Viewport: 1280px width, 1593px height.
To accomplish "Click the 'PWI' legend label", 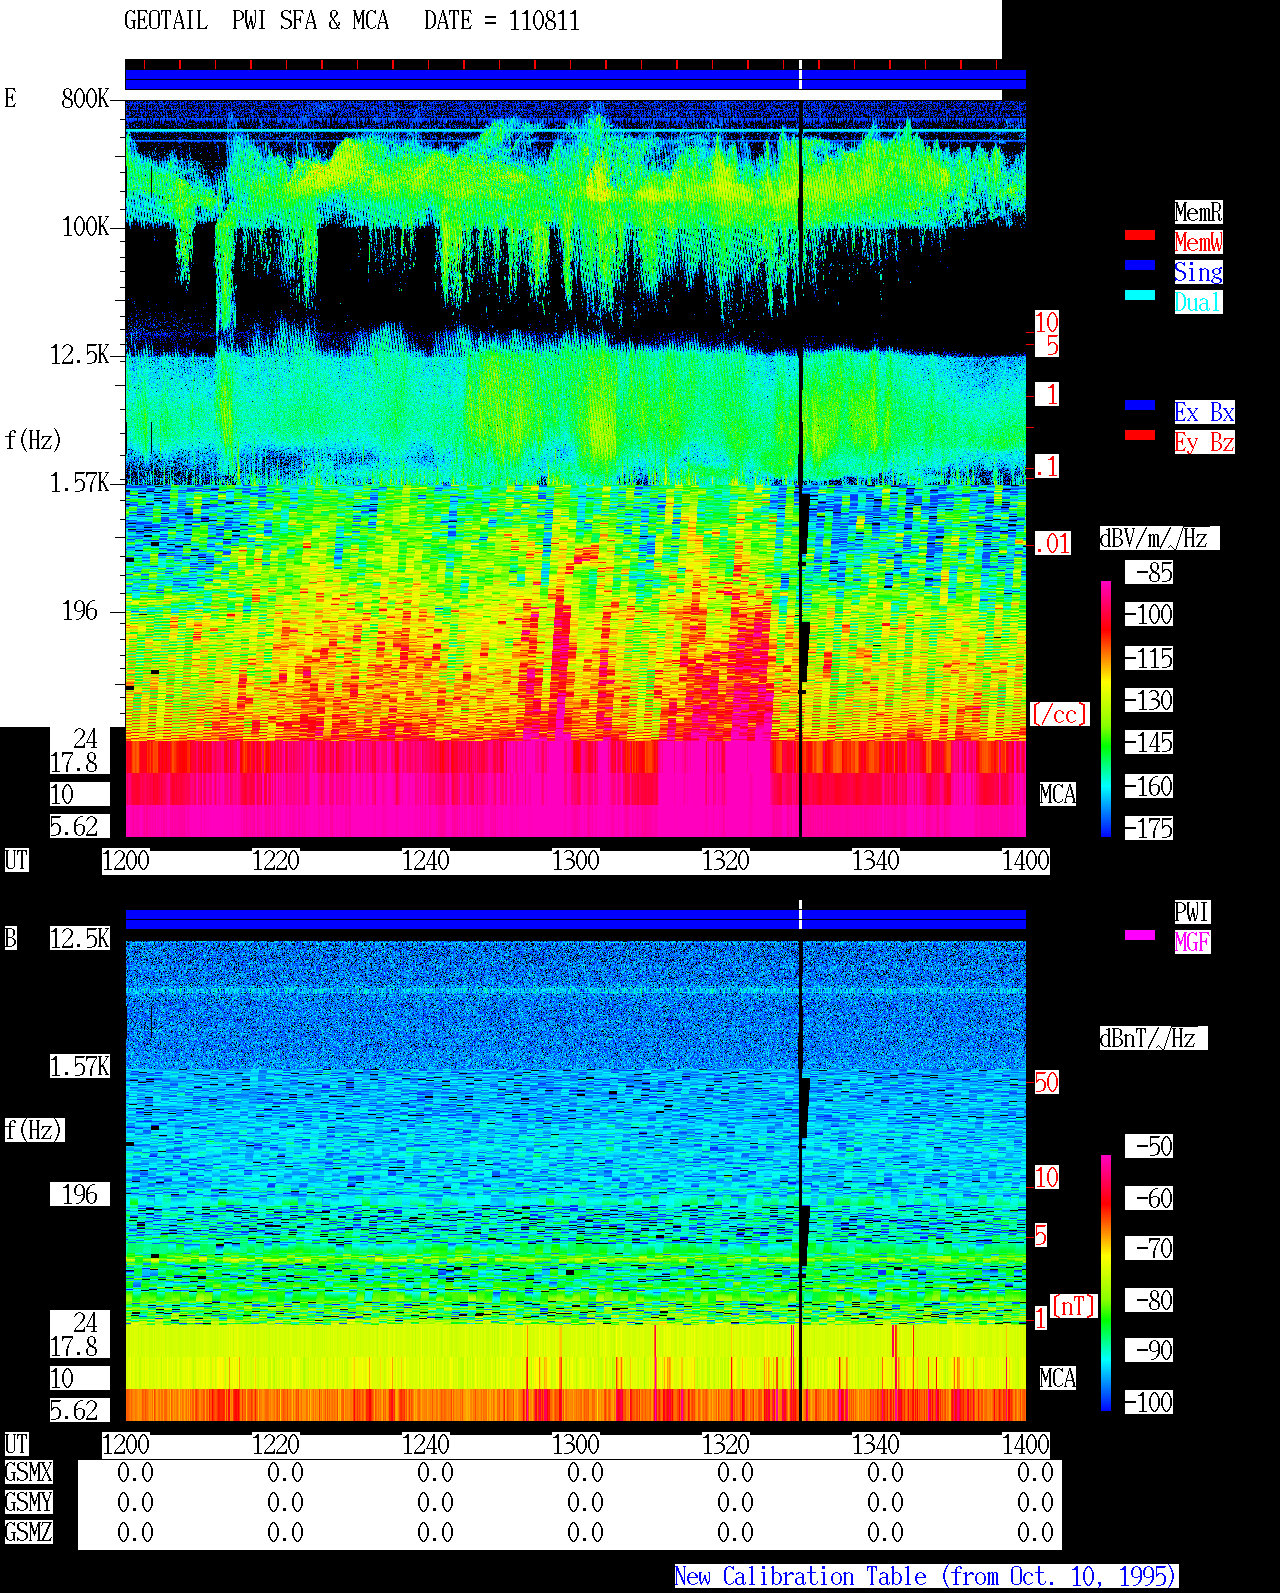I will (x=1192, y=912).
